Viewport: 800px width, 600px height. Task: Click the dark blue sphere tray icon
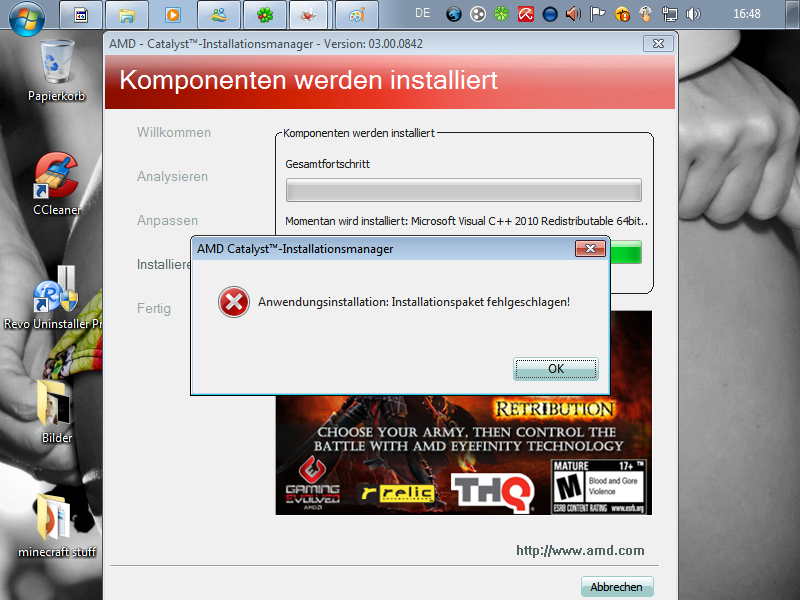(549, 14)
